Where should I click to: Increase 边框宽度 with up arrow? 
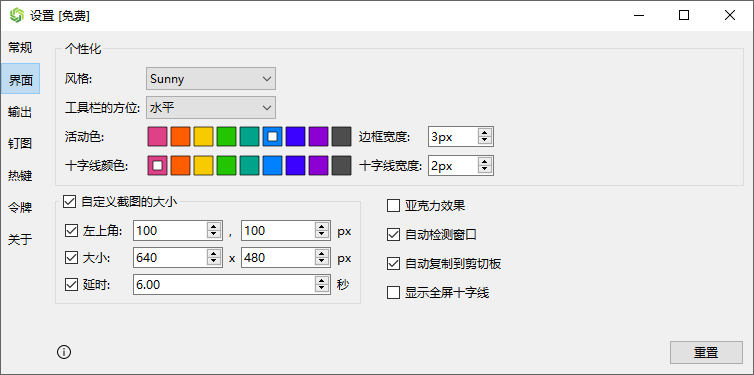pyautogui.click(x=485, y=133)
